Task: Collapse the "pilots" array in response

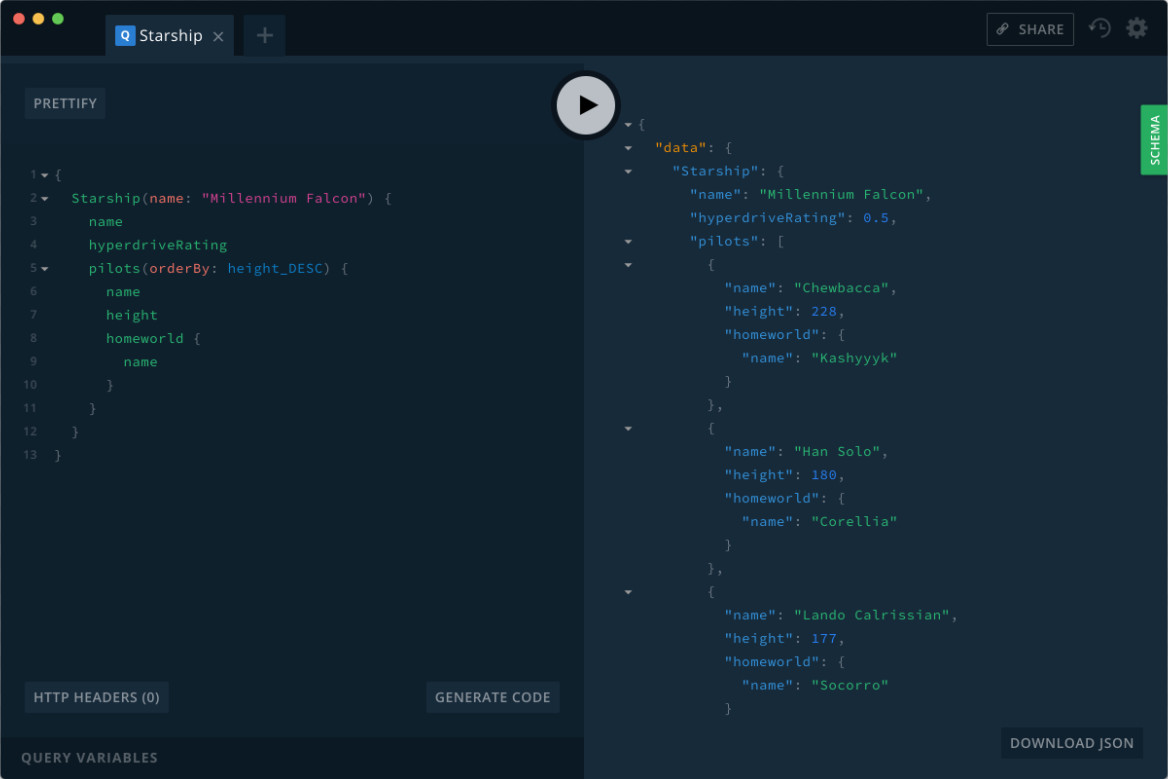Action: [x=628, y=241]
